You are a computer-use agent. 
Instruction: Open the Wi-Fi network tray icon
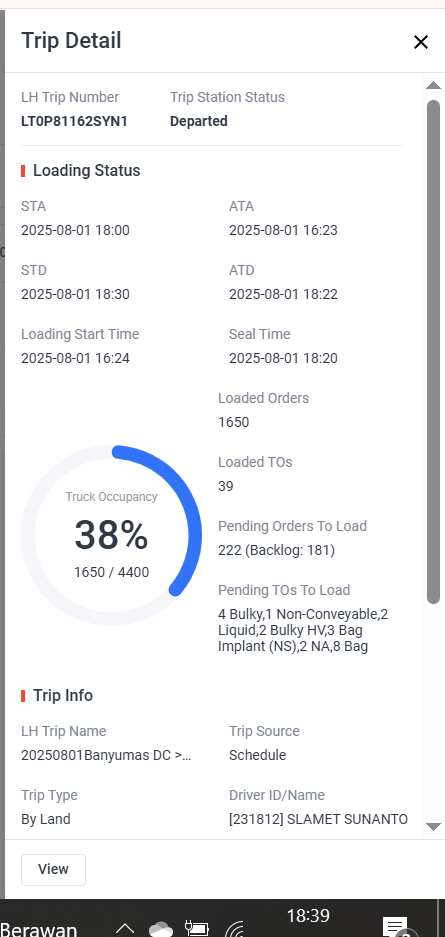234,928
